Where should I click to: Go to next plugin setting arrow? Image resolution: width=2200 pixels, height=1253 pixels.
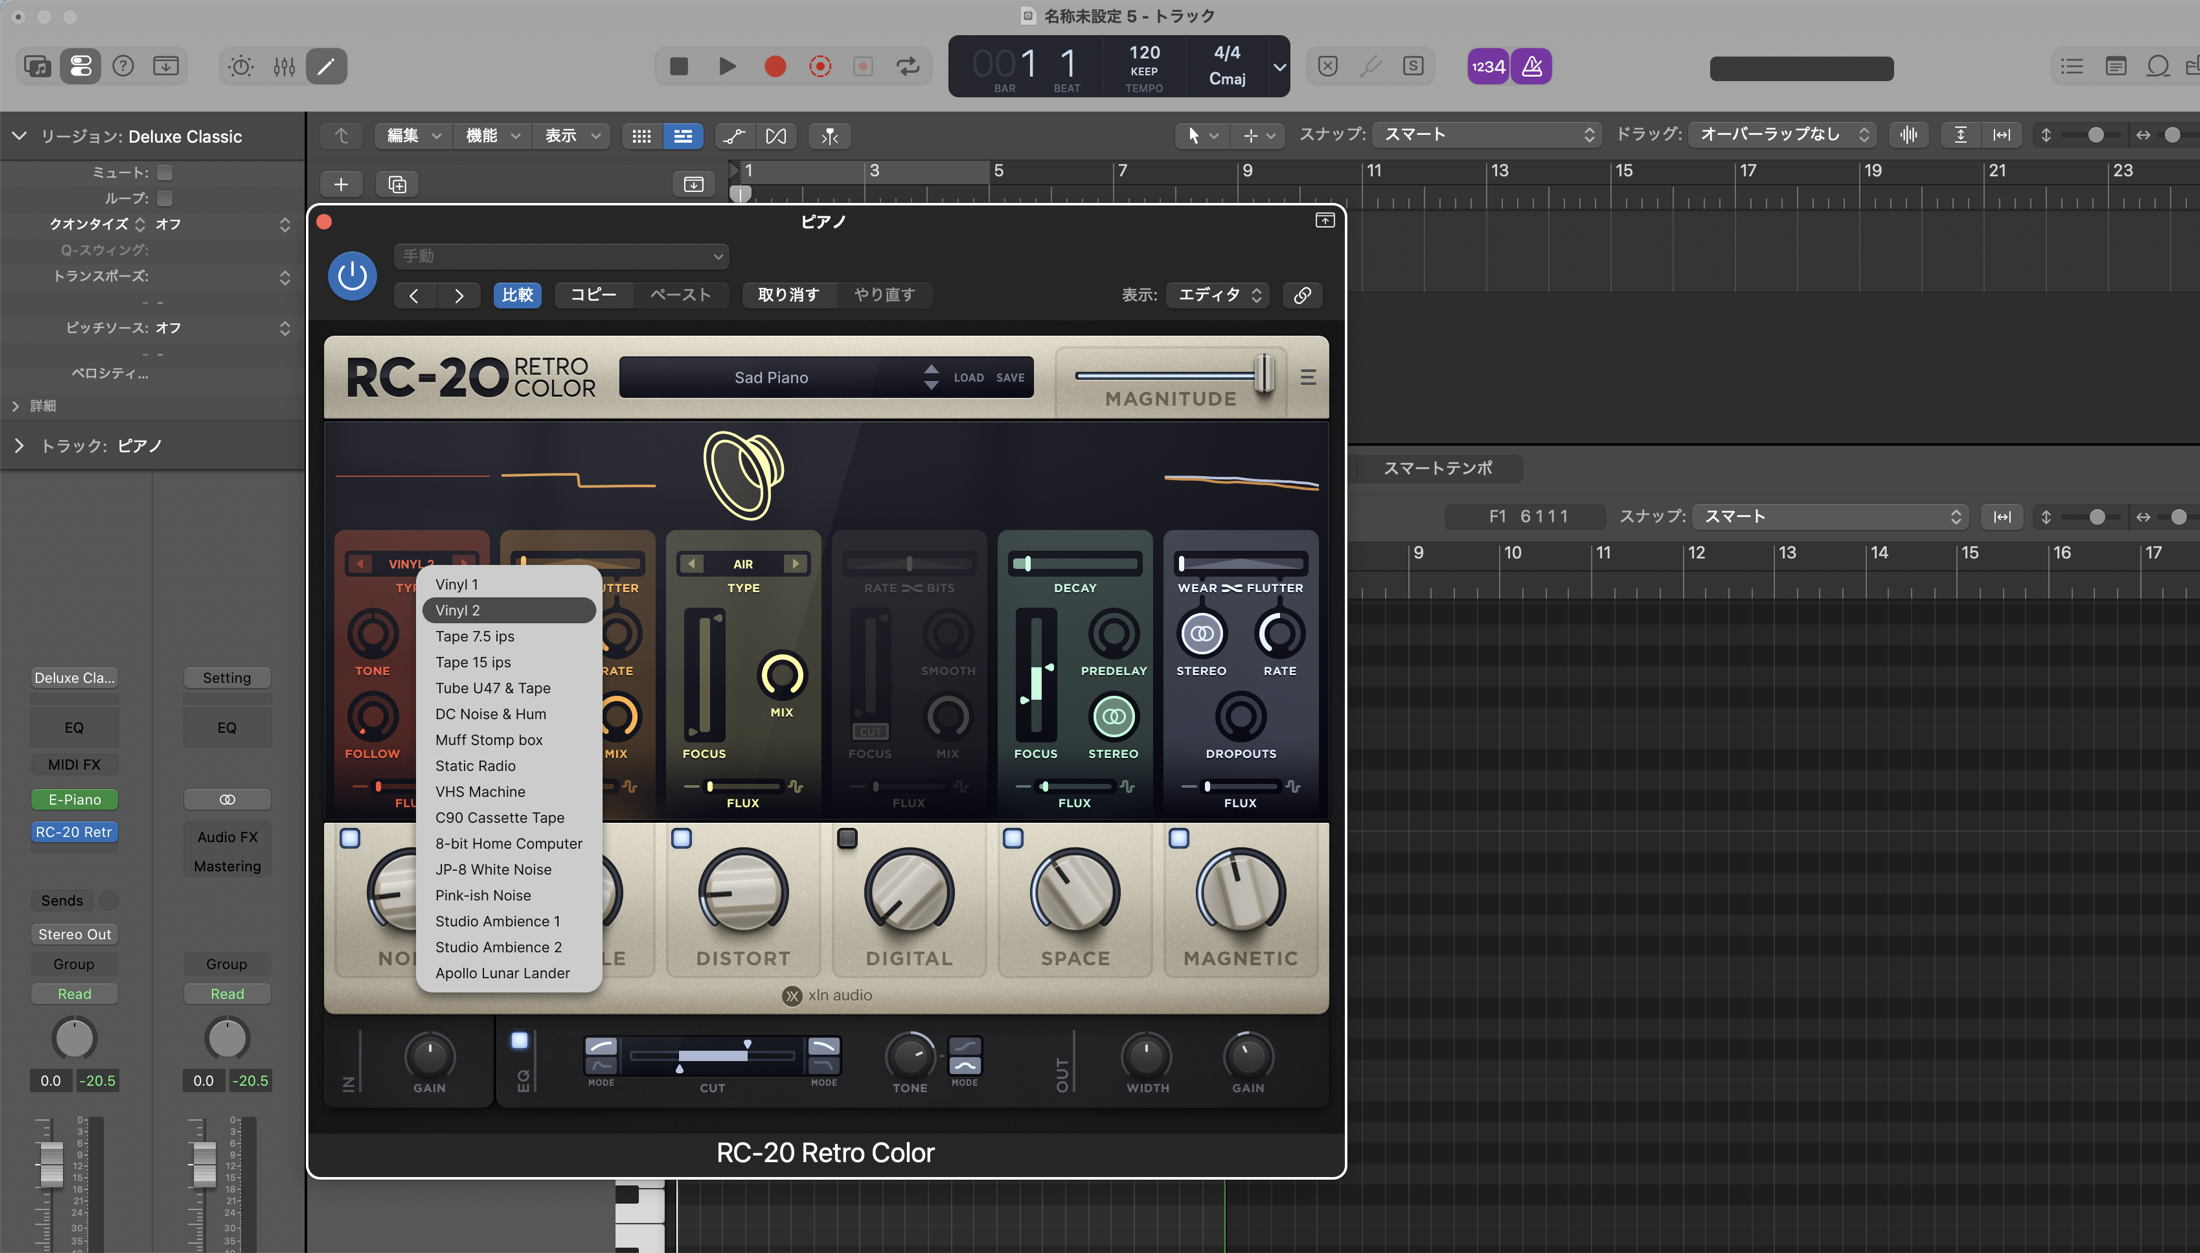coord(459,295)
